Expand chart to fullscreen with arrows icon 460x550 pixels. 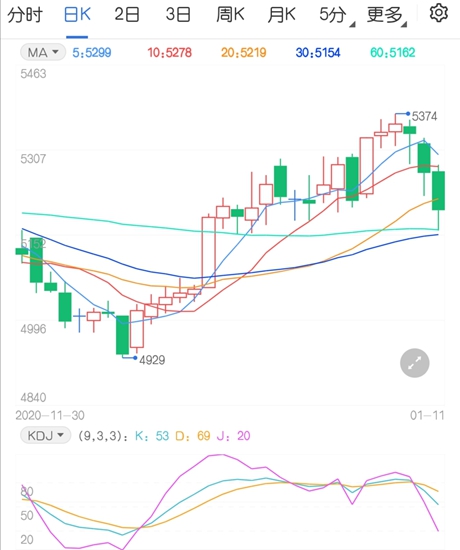click(415, 363)
